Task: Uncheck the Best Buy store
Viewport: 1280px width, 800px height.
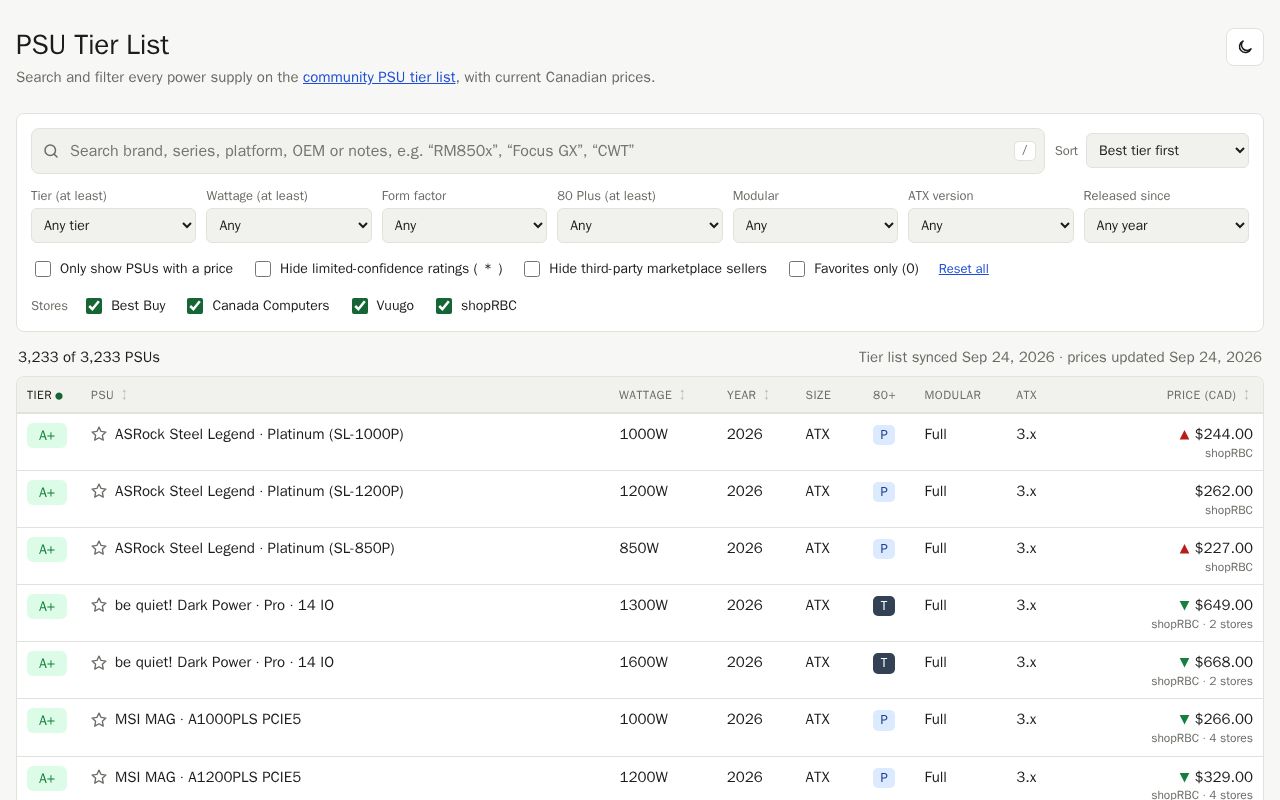Action: point(94,306)
